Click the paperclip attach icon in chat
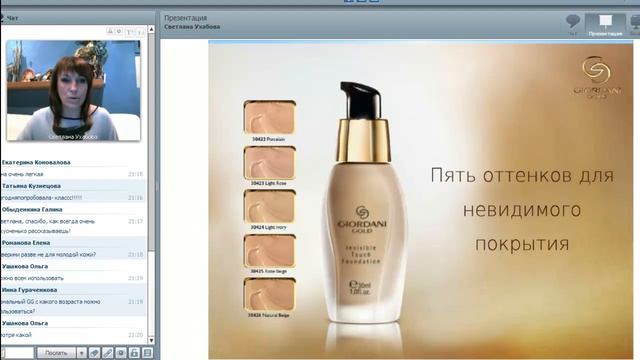Viewport: 640px width, 360px height. pyautogui.click(x=107, y=353)
